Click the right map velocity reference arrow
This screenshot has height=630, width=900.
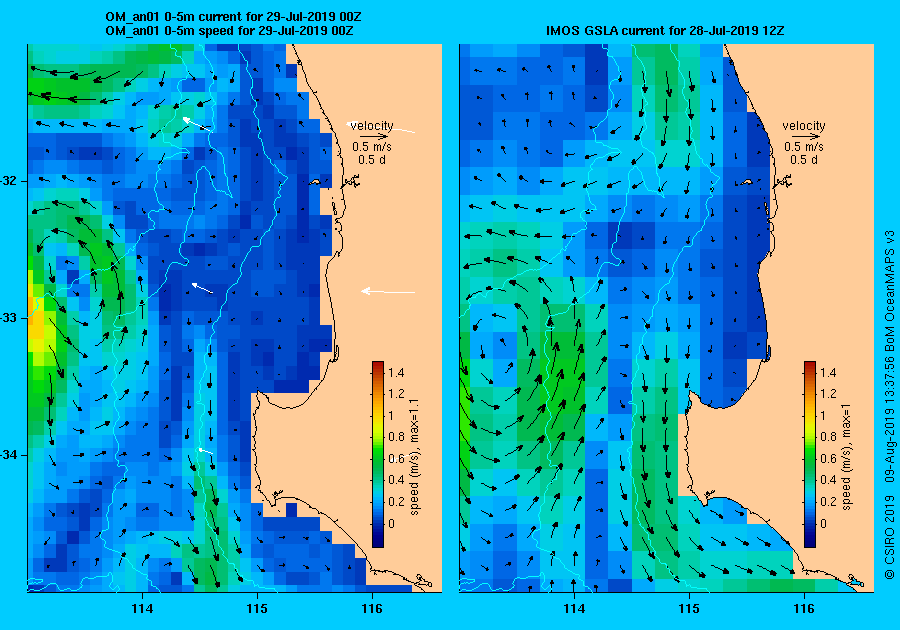pos(808,137)
